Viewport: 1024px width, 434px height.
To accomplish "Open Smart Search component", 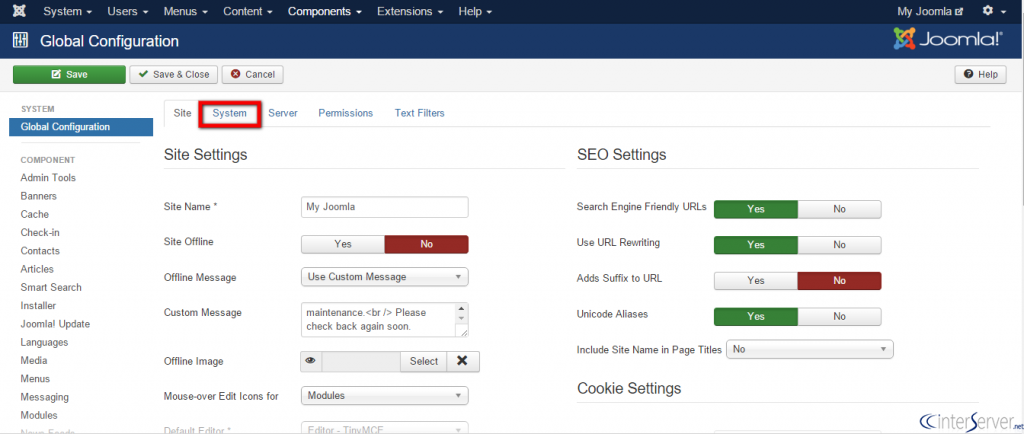I will pyautogui.click(x=51, y=287).
